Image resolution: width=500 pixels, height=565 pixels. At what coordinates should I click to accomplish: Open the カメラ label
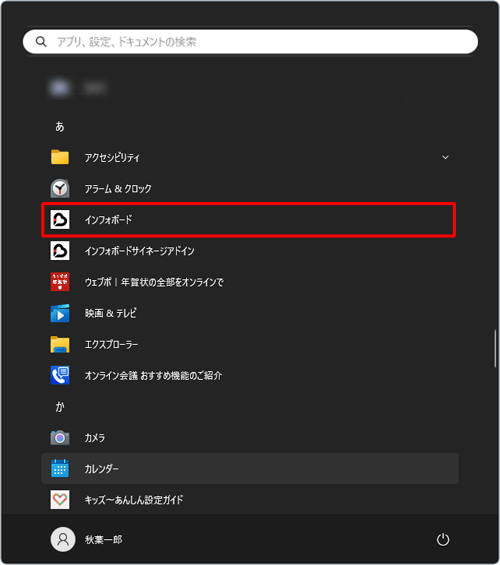click(95, 438)
